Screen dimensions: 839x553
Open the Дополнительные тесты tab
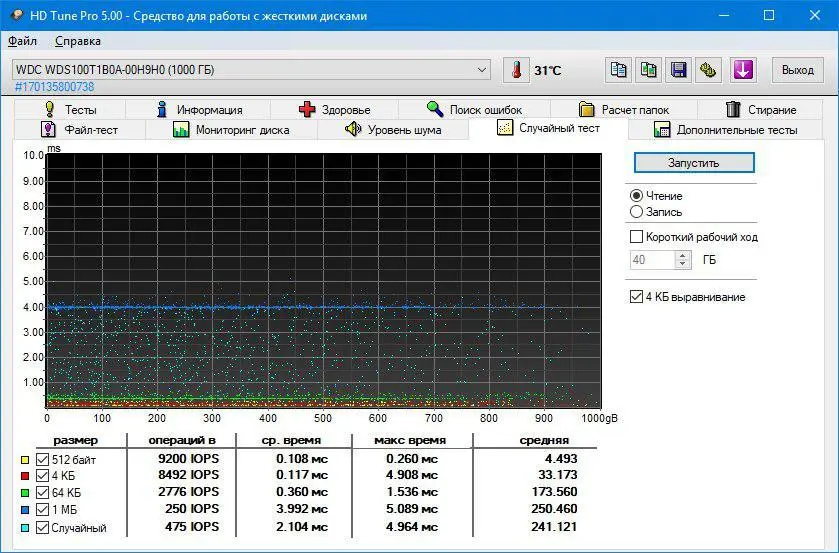tap(726, 130)
